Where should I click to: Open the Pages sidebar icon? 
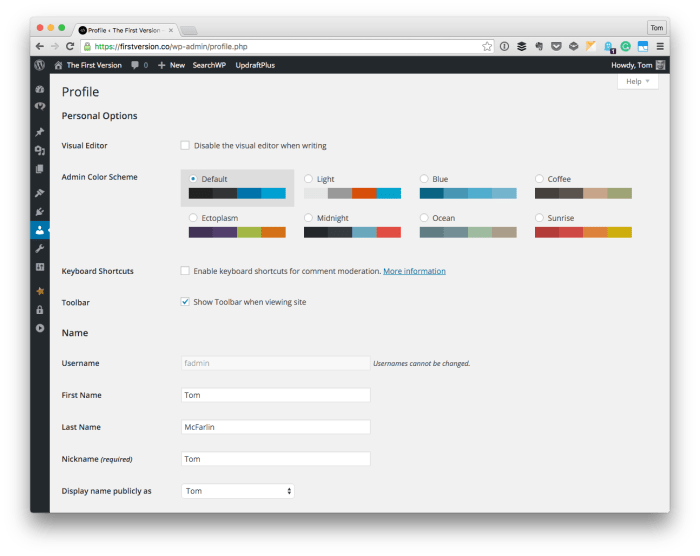[x=40, y=169]
